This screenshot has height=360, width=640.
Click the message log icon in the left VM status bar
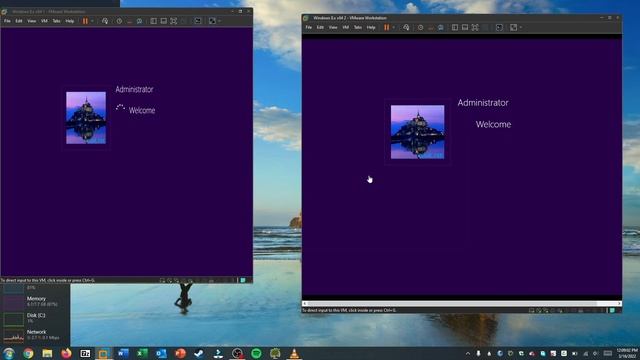click(243, 280)
